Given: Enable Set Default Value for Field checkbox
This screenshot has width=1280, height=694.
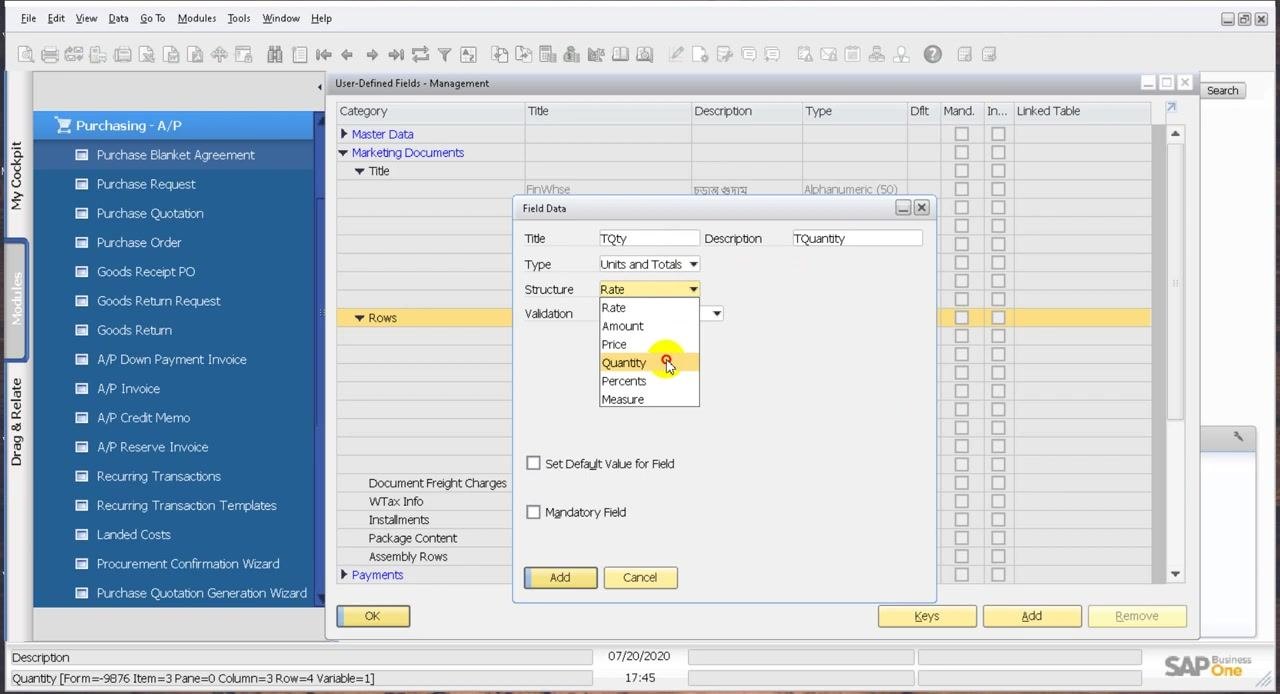Looking at the screenshot, I should click(x=534, y=463).
